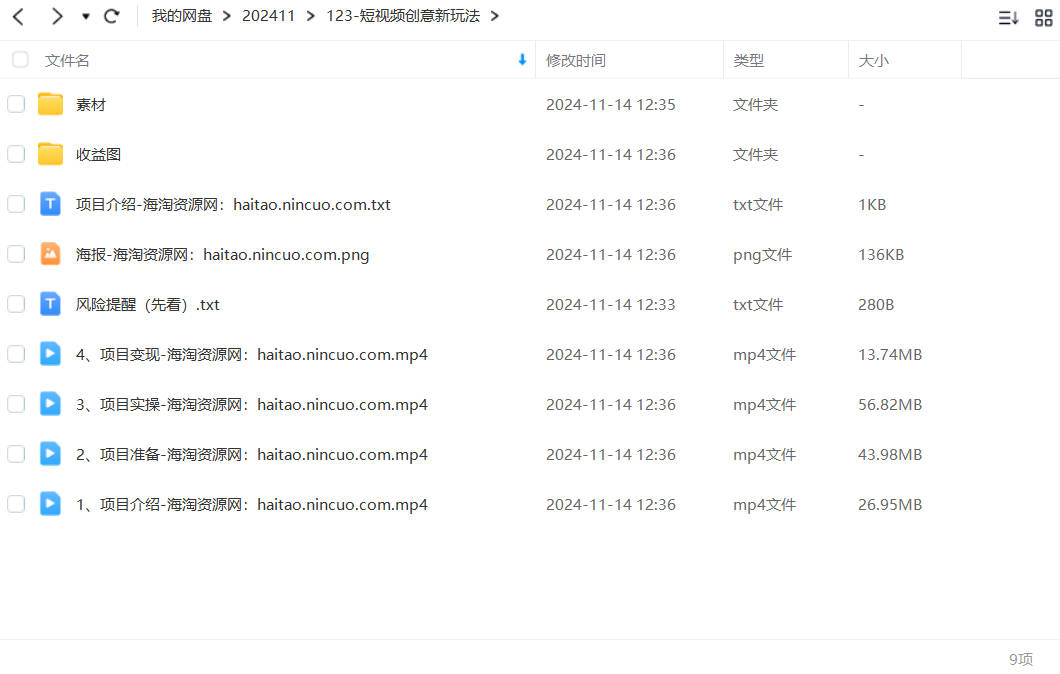Screen dimensions: 1060x674
Task: Select 海报-海淘资源网 png filename
Action: [222, 255]
